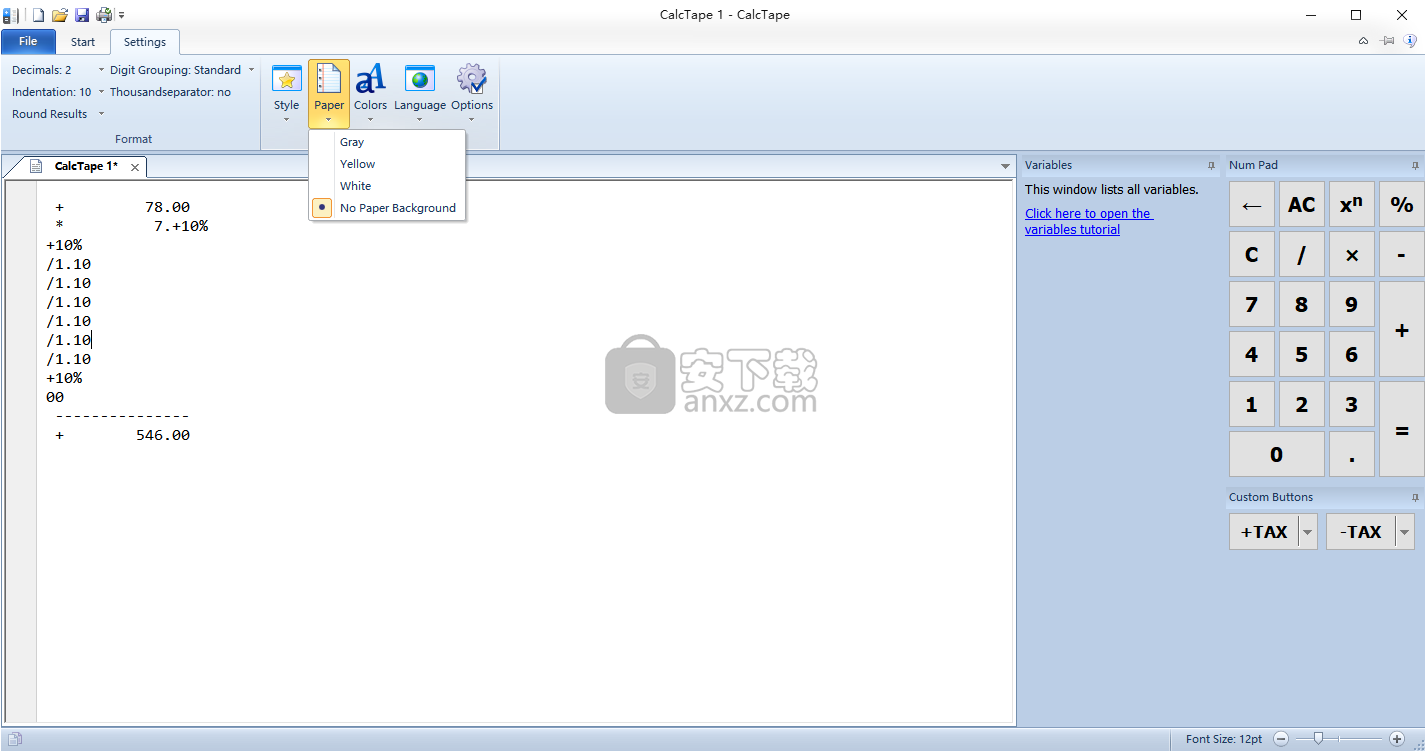Open the Style menu with star icon
This screenshot has height=752, width=1426.
[x=286, y=92]
